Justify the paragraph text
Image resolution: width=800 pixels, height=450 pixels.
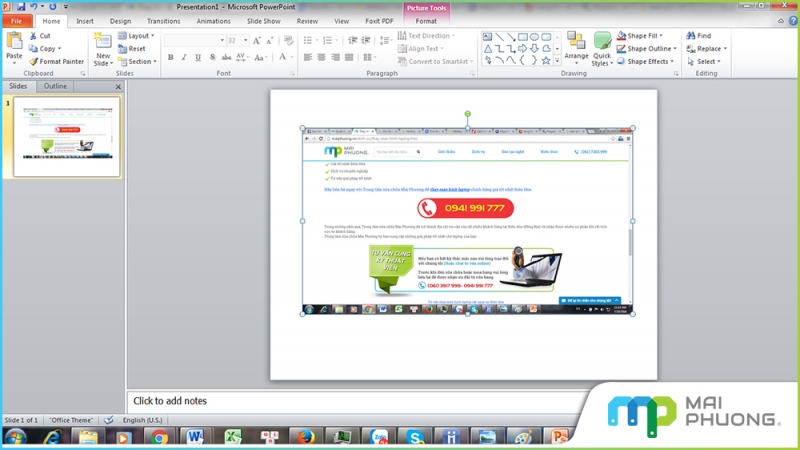(349, 57)
